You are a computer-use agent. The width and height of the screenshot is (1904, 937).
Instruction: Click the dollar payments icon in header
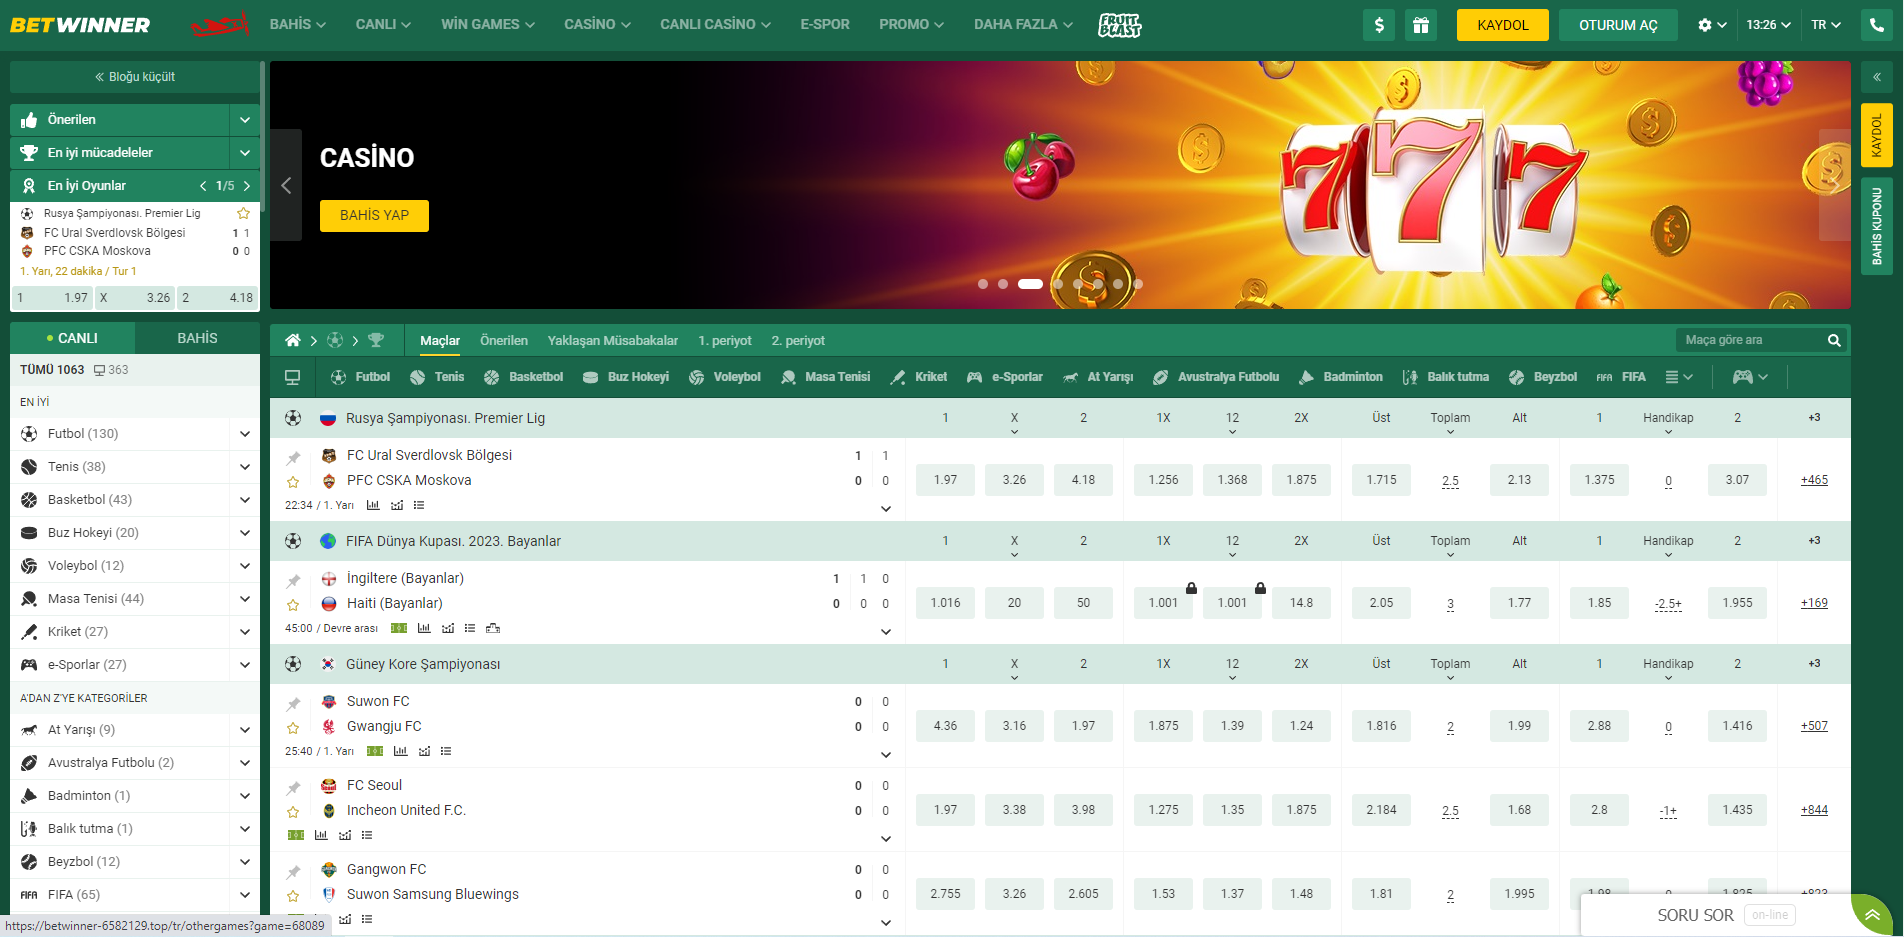click(1379, 25)
